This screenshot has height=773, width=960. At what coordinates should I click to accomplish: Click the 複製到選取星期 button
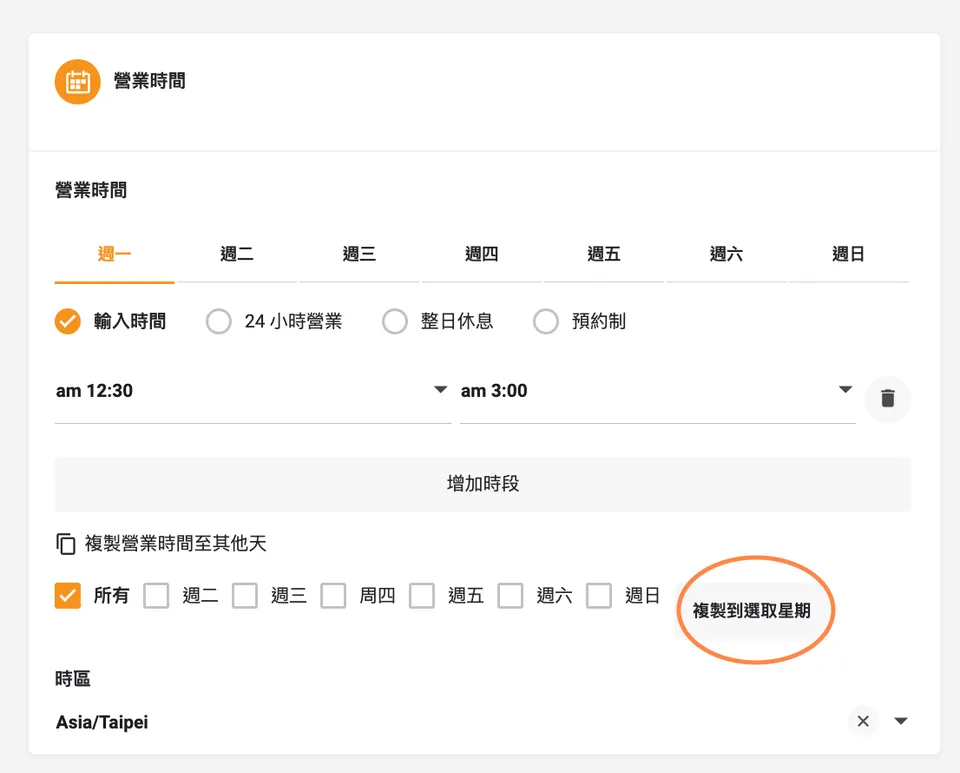click(752, 610)
